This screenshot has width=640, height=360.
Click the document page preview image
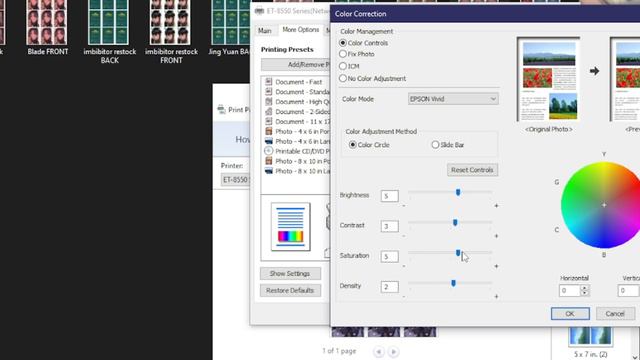[291, 227]
